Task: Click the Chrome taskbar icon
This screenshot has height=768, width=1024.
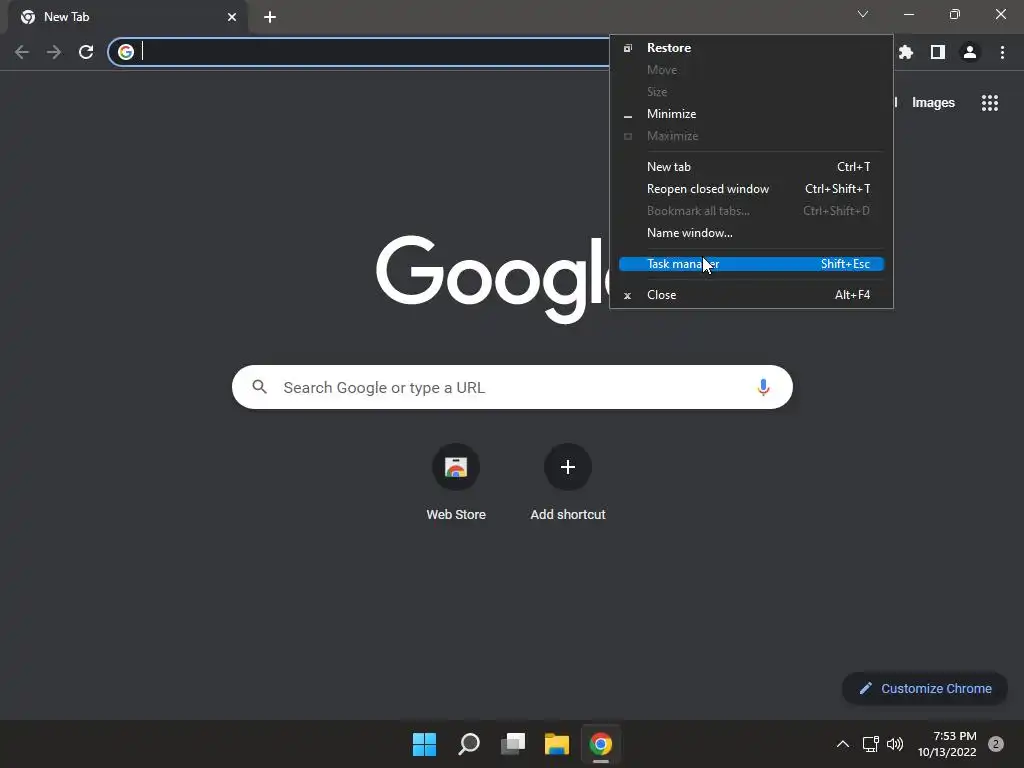Action: pyautogui.click(x=601, y=744)
